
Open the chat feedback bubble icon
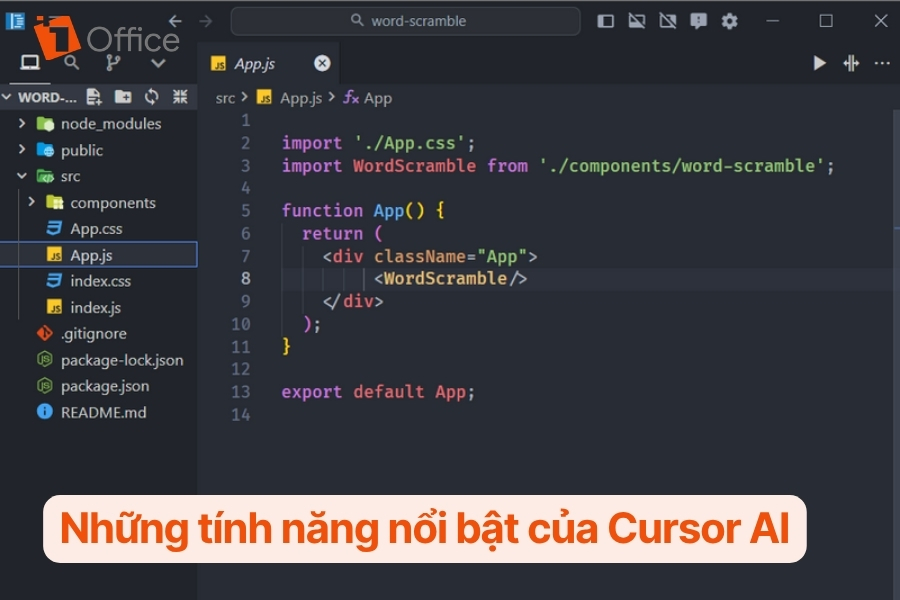pyautogui.click(x=699, y=21)
